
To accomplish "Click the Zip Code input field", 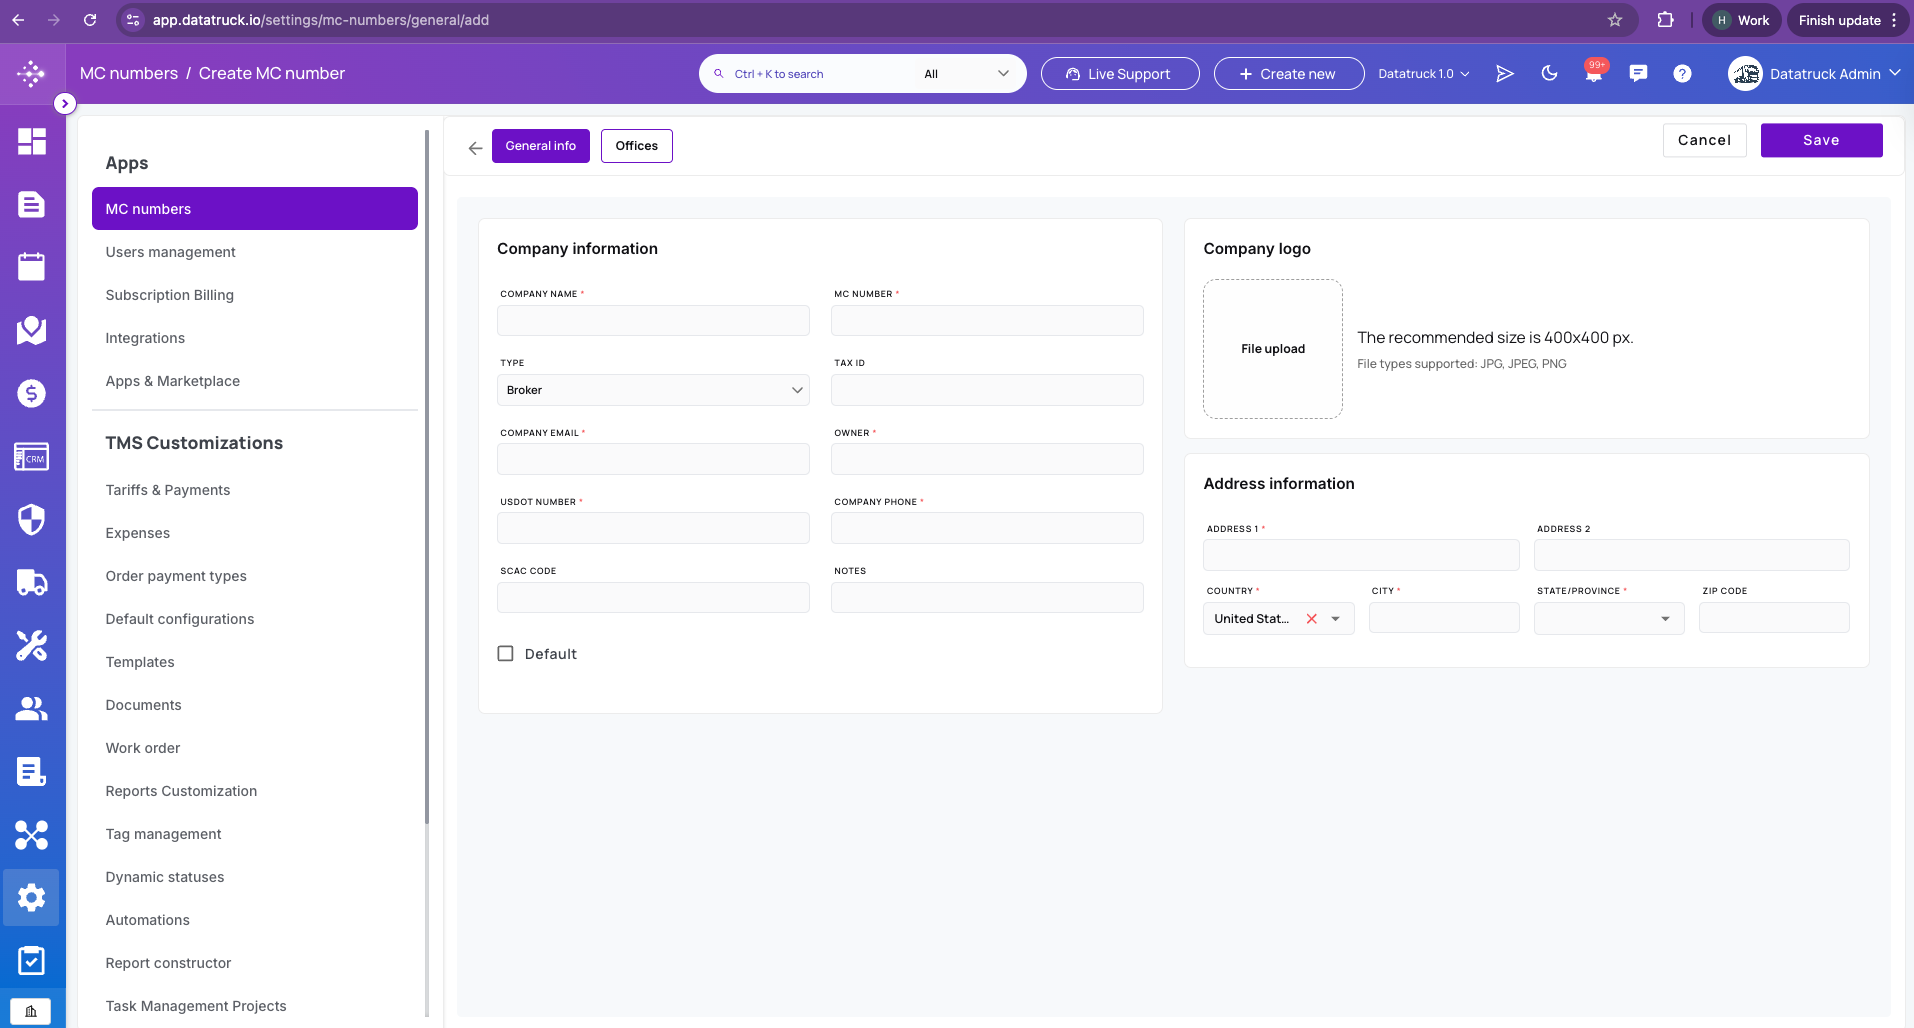I will point(1774,618).
